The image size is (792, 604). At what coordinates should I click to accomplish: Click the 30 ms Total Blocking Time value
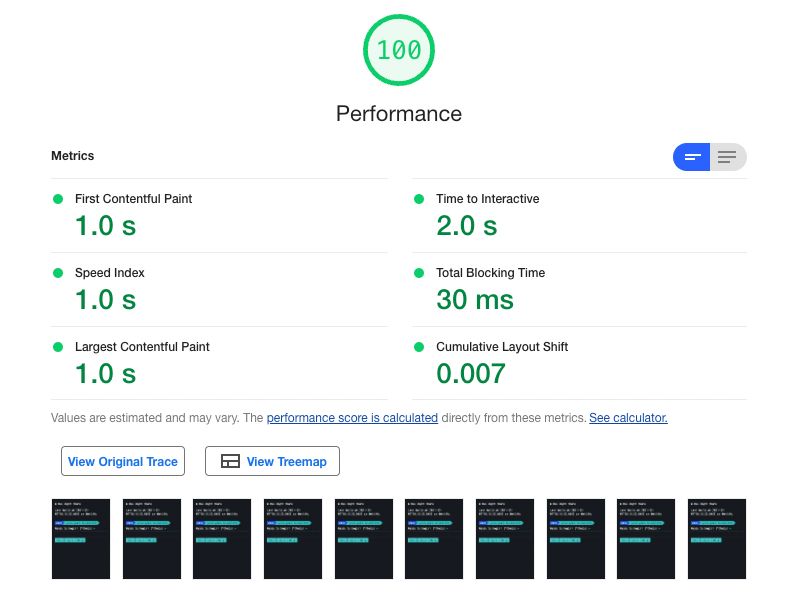[475, 300]
